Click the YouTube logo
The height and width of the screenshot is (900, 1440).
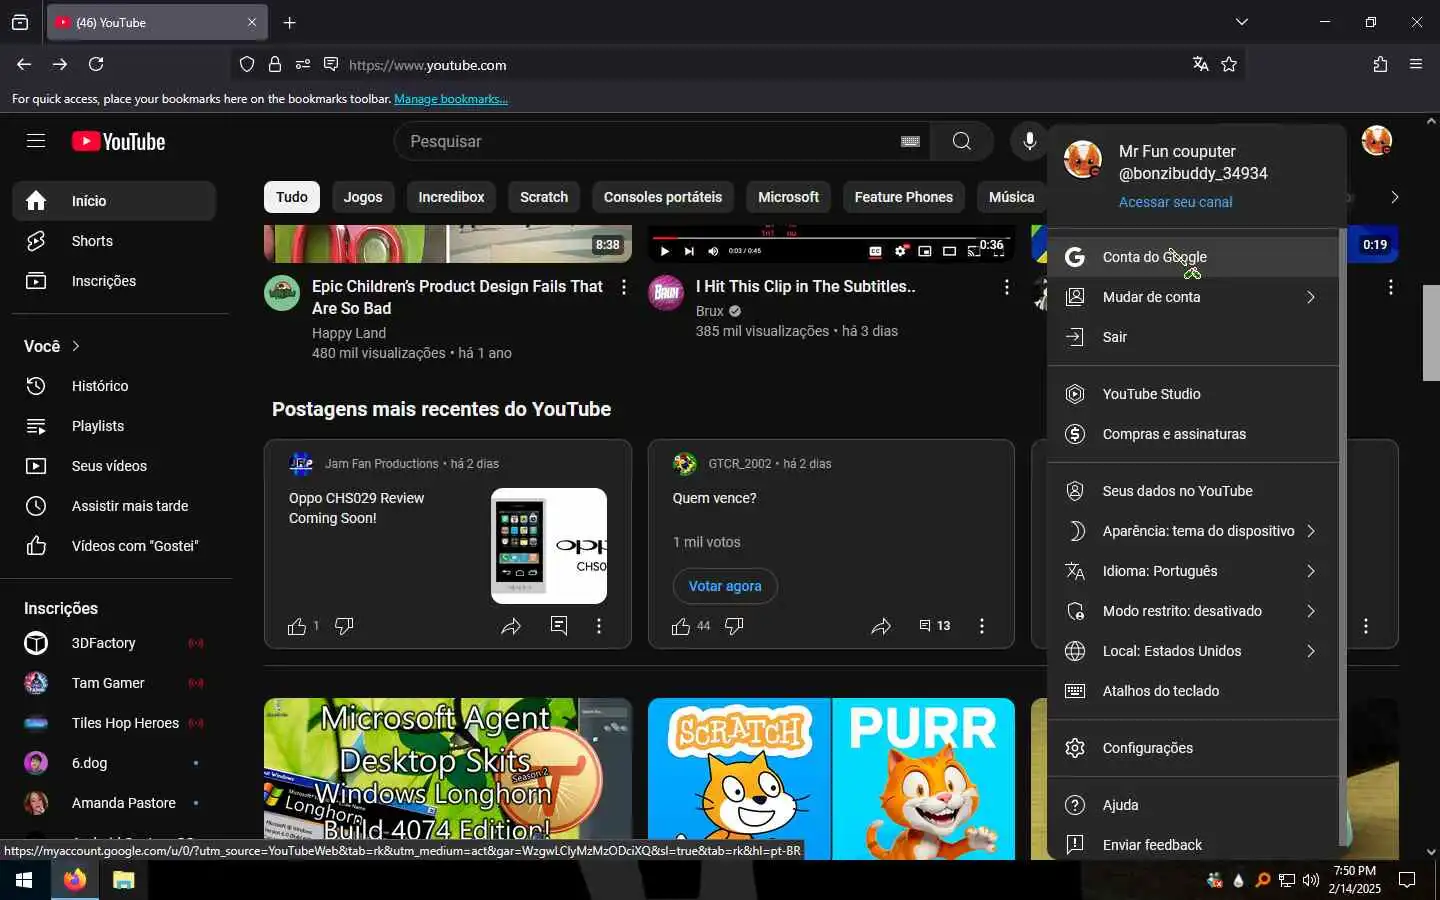coord(118,141)
